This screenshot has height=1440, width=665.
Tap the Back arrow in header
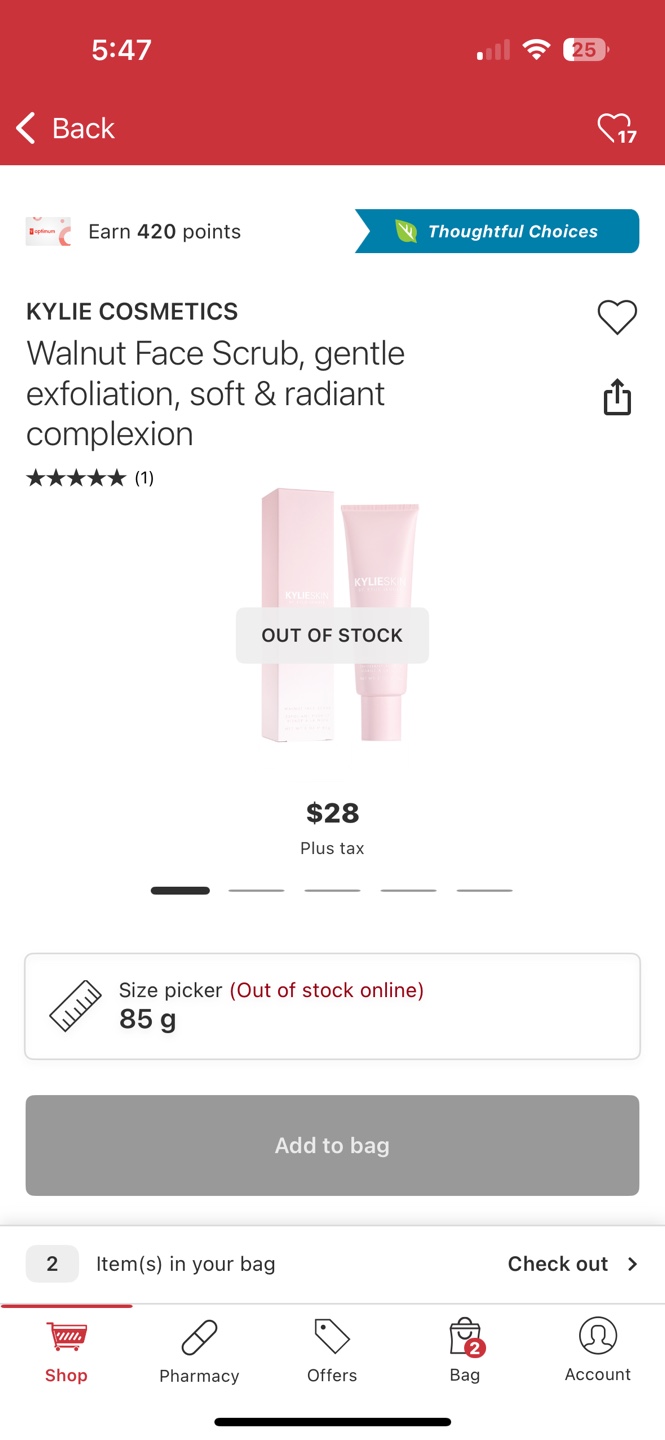click(26, 128)
